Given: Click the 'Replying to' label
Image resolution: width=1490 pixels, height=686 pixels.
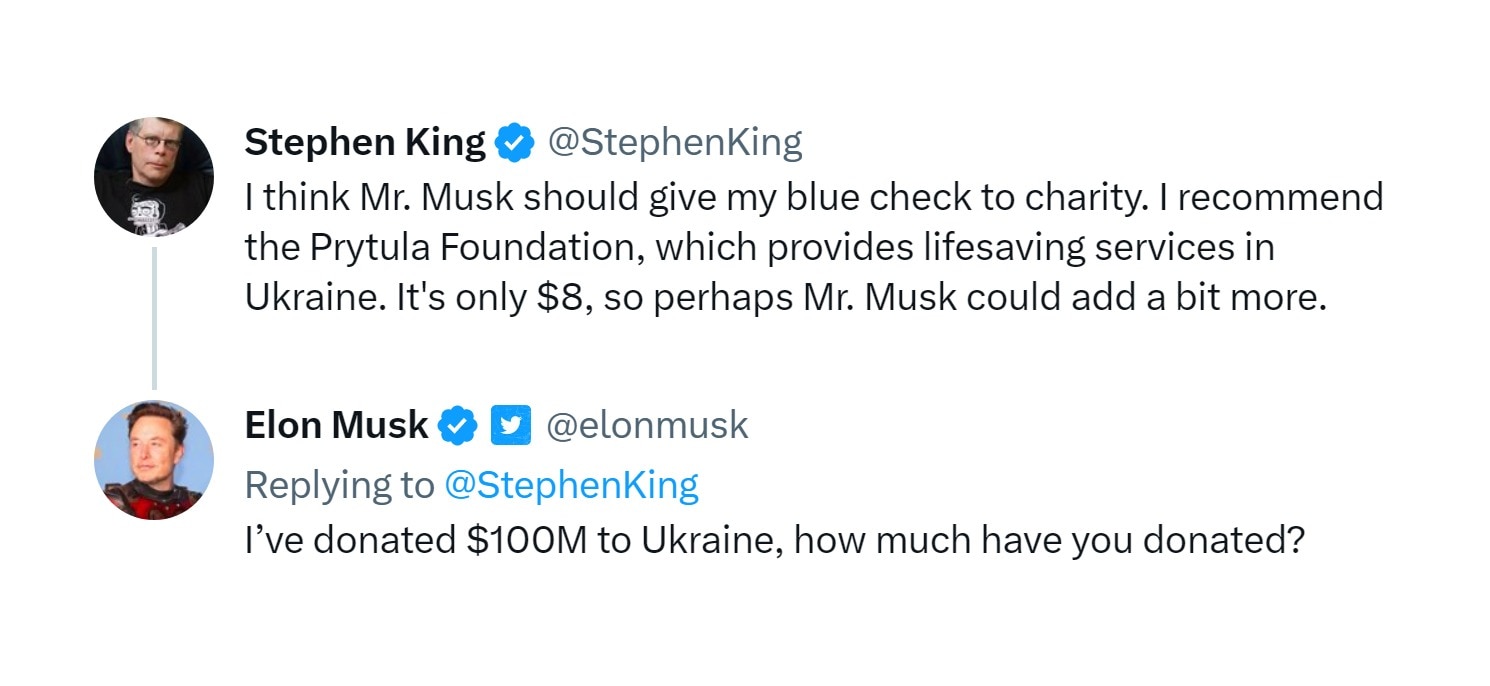Looking at the screenshot, I should [339, 484].
